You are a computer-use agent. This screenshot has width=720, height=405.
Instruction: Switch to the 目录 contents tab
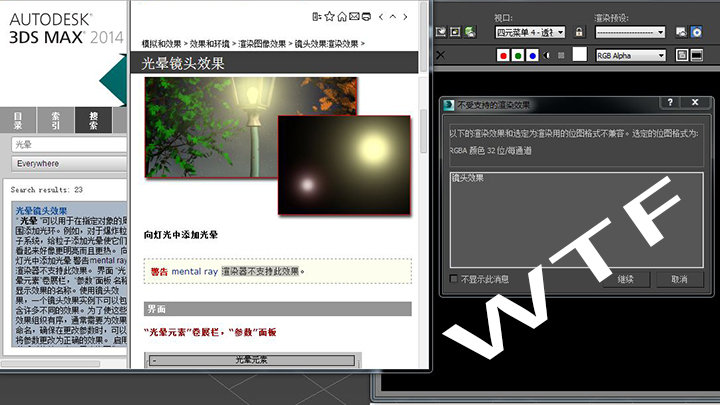pos(18,120)
